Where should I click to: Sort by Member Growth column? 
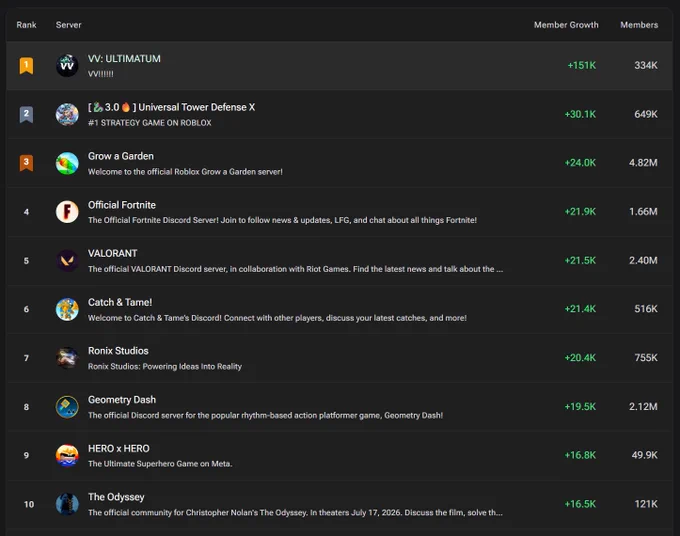(x=566, y=25)
